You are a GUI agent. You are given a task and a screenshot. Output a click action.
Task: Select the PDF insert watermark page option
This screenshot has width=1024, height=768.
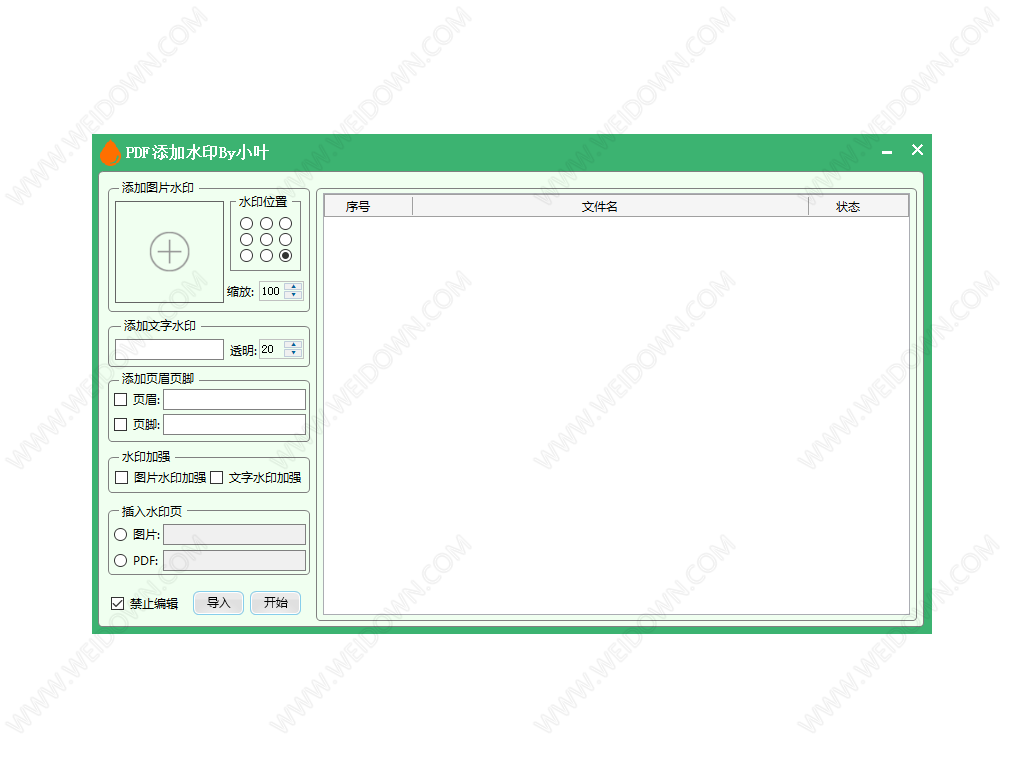pyautogui.click(x=121, y=561)
